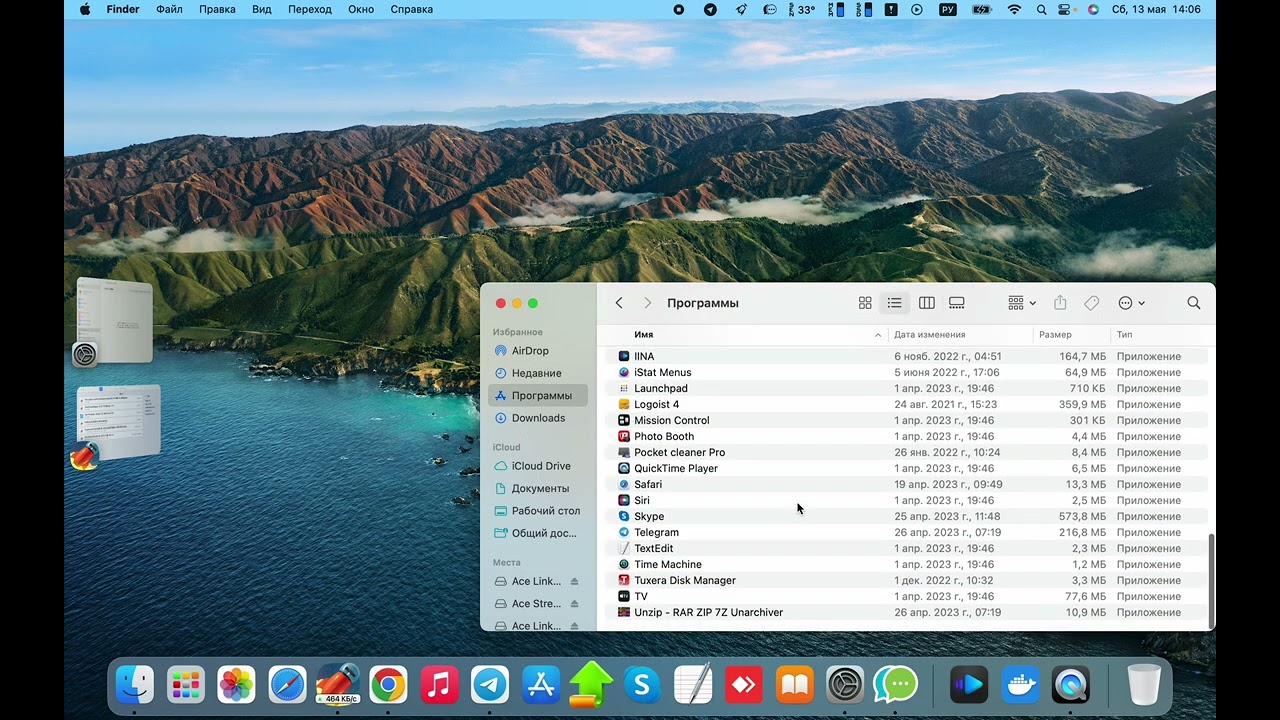Go forward with the Finder forward arrow
The width and height of the screenshot is (1280, 720).
(x=647, y=303)
